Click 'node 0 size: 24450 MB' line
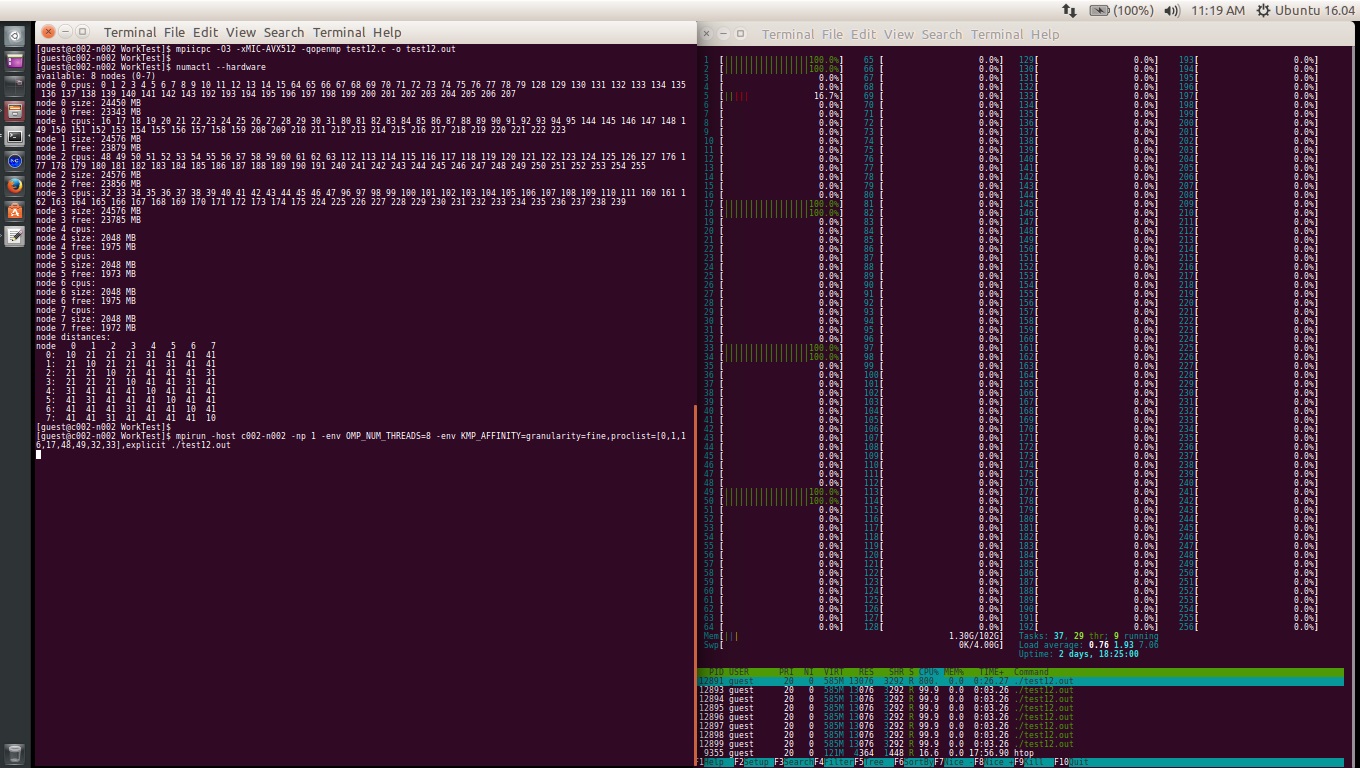1360x768 pixels. pyautogui.click(x=88, y=103)
